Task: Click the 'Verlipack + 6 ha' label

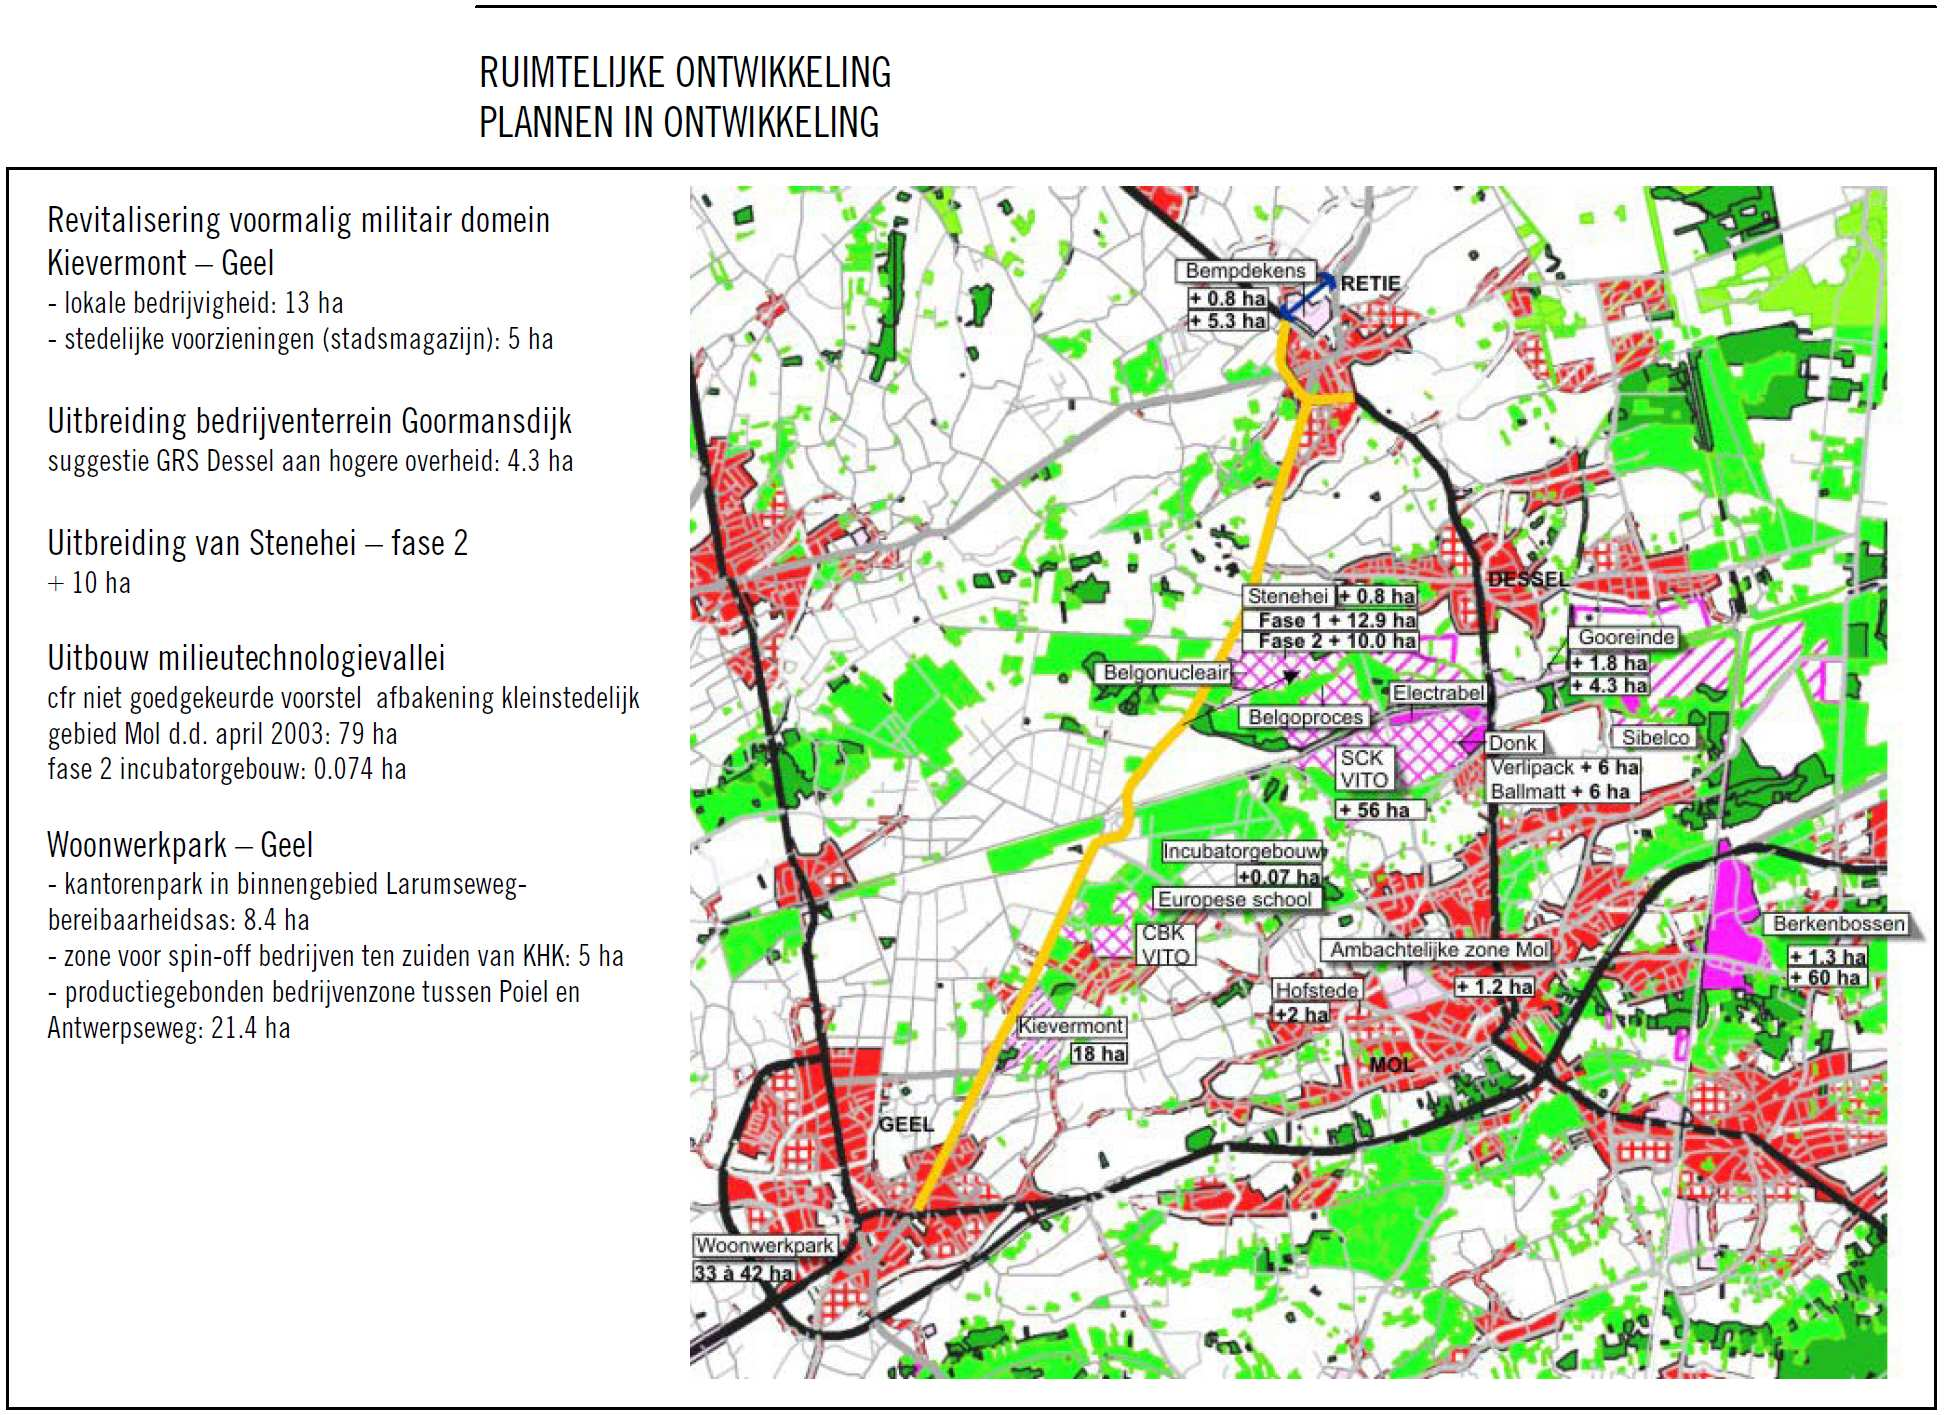Action: pyautogui.click(x=1565, y=768)
